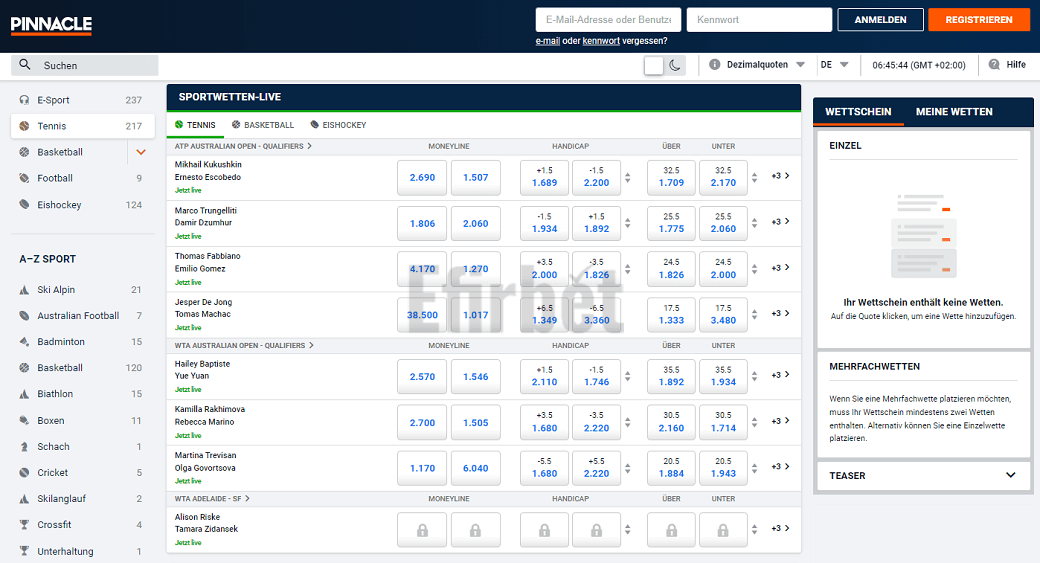This screenshot has height=563, width=1040.
Task: Click the E-Sport headset icon
Action: [x=25, y=100]
